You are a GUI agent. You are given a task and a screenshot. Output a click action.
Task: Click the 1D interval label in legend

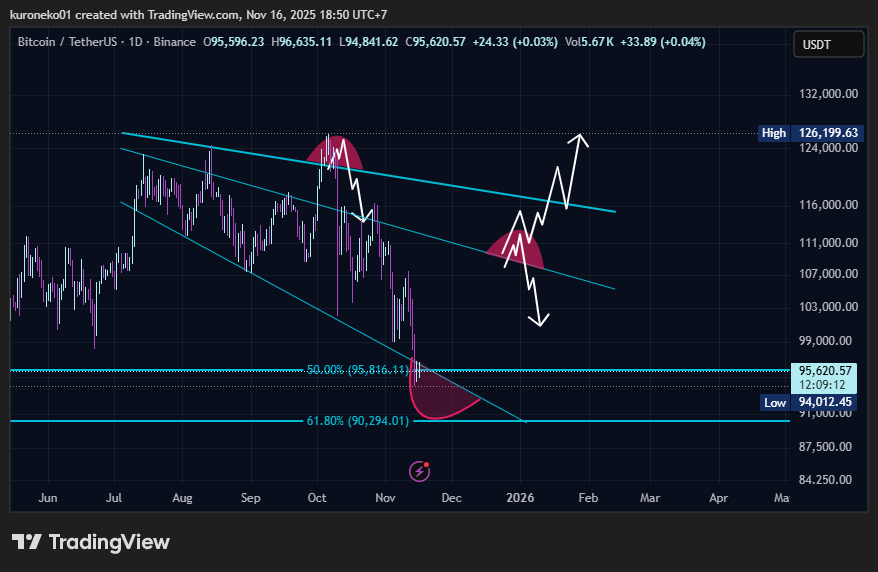135,42
